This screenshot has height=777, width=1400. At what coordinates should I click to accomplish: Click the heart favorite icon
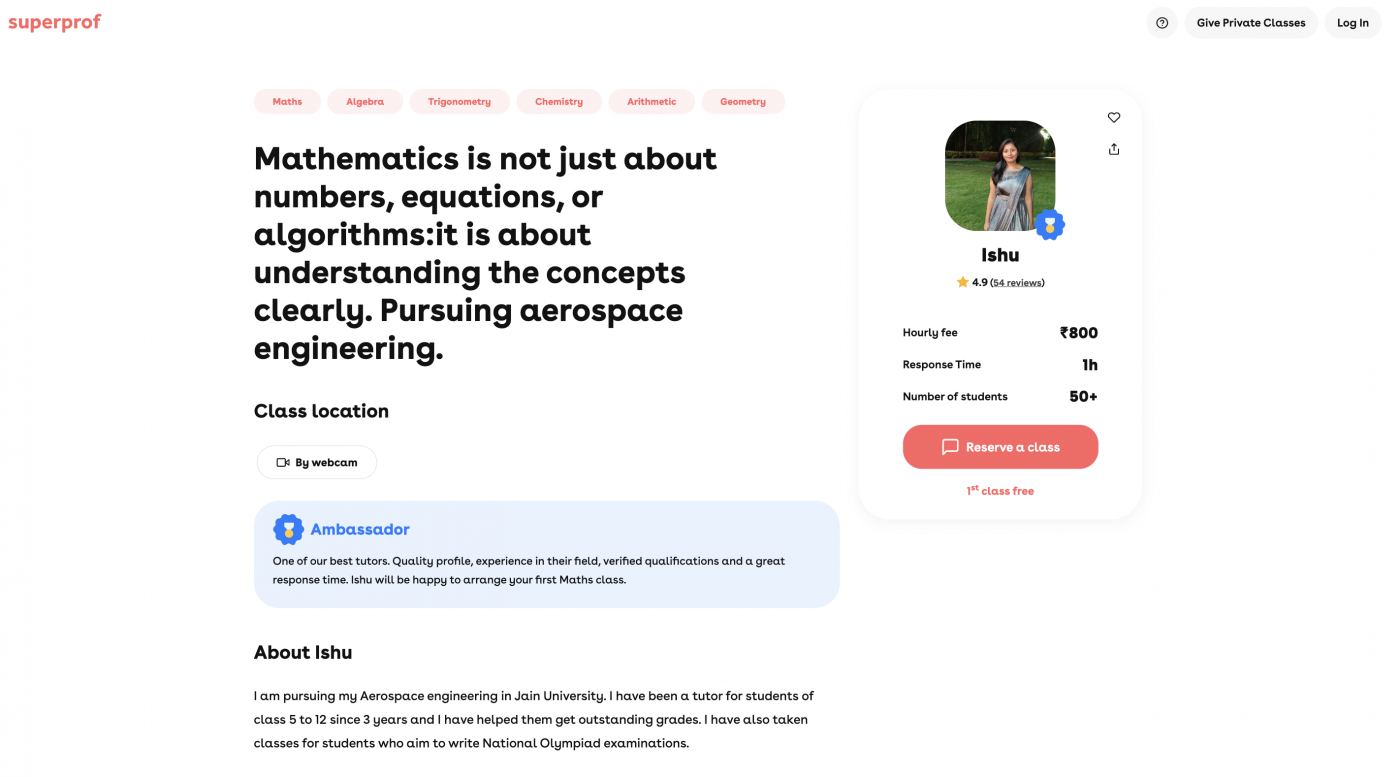[x=1114, y=118]
